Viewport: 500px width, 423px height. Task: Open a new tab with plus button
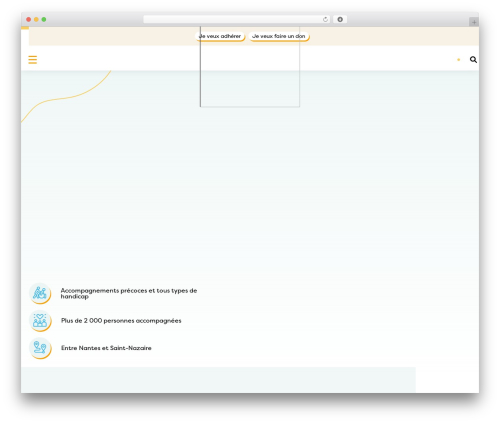[x=474, y=22]
